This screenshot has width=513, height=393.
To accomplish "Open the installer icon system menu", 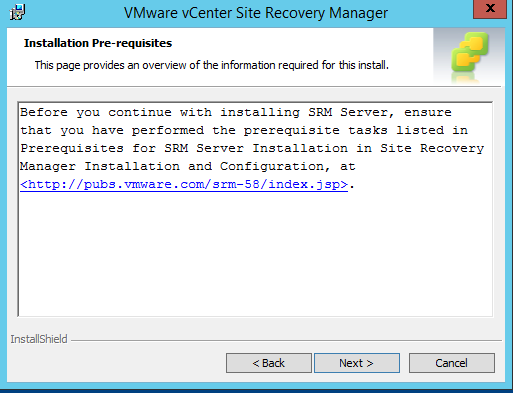I will [17, 12].
